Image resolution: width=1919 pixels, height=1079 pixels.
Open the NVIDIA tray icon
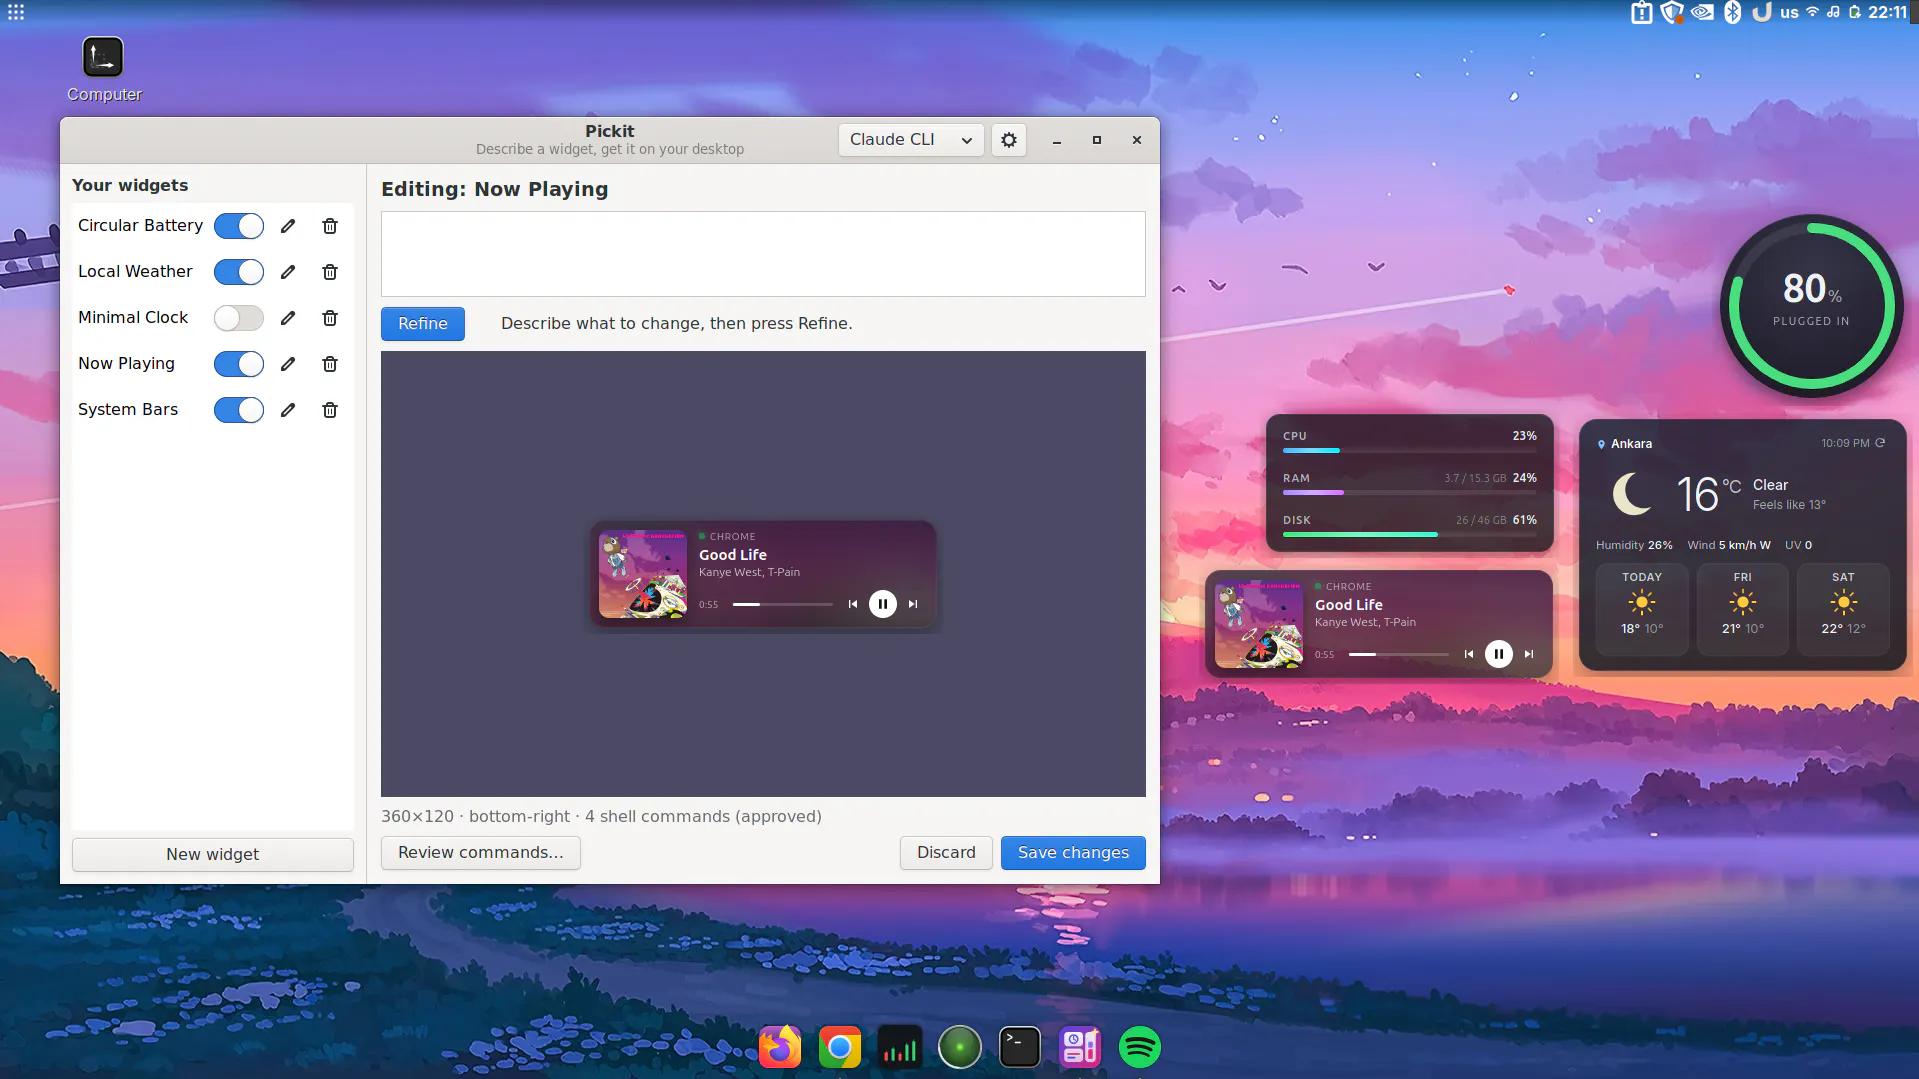(1703, 12)
